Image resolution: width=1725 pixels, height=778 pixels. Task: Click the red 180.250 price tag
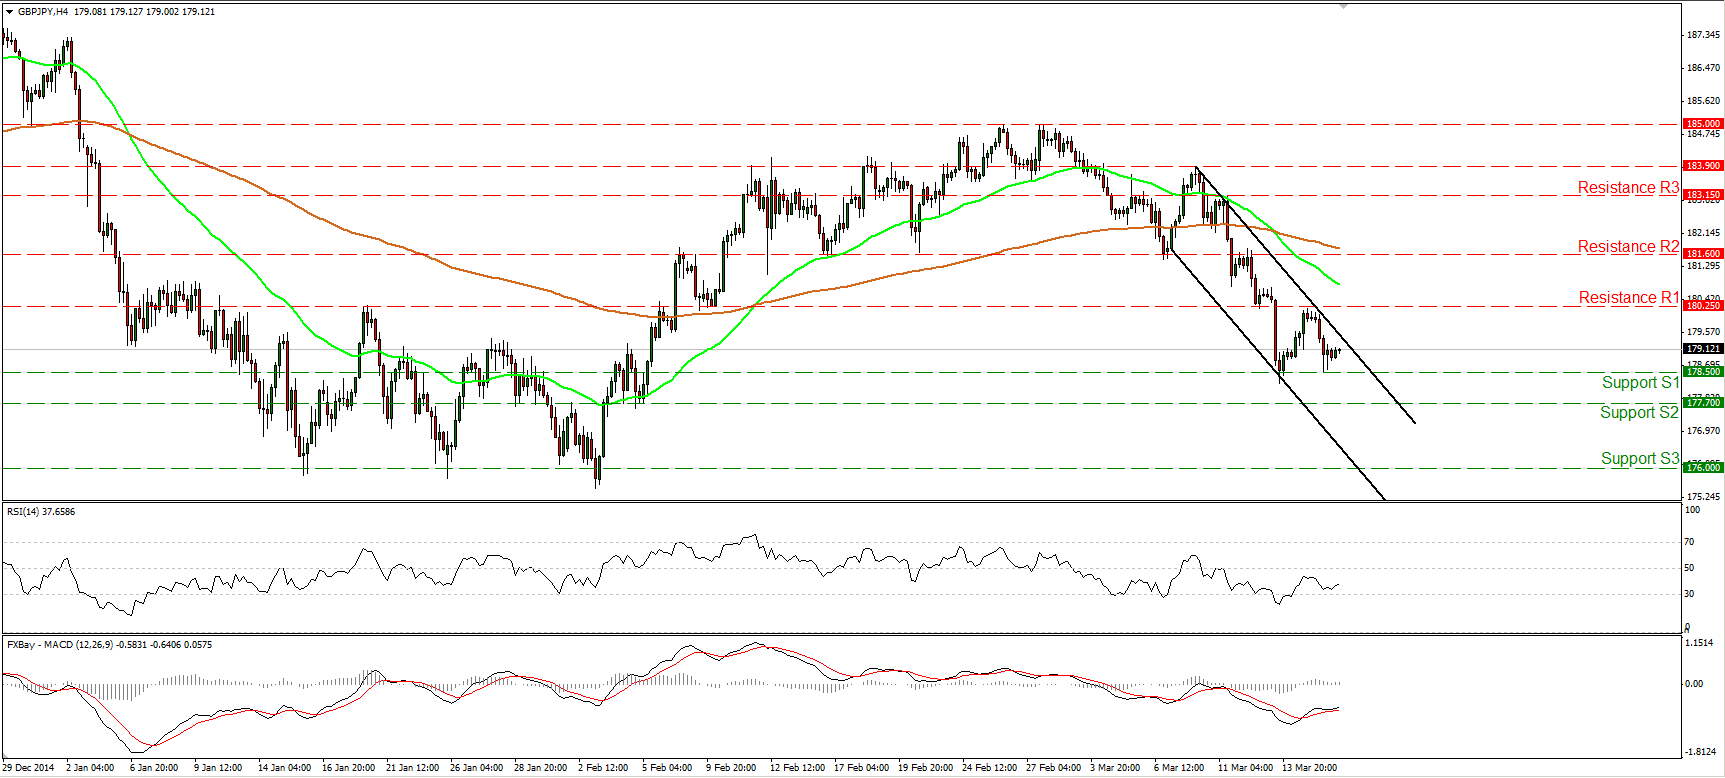coord(1703,306)
